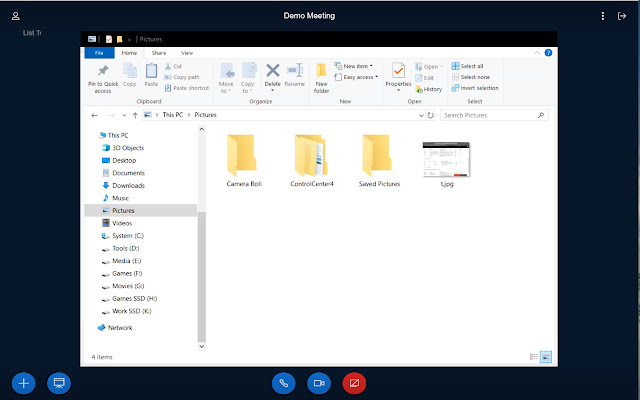Switch to details view icon

pyautogui.click(x=533, y=357)
